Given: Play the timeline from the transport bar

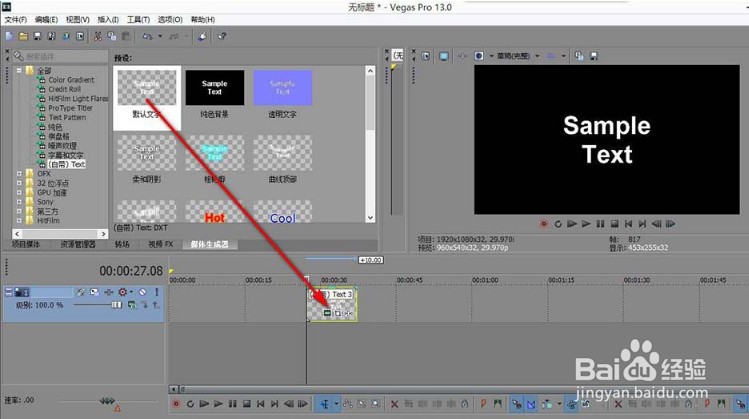Looking at the screenshot, I should click(x=218, y=404).
